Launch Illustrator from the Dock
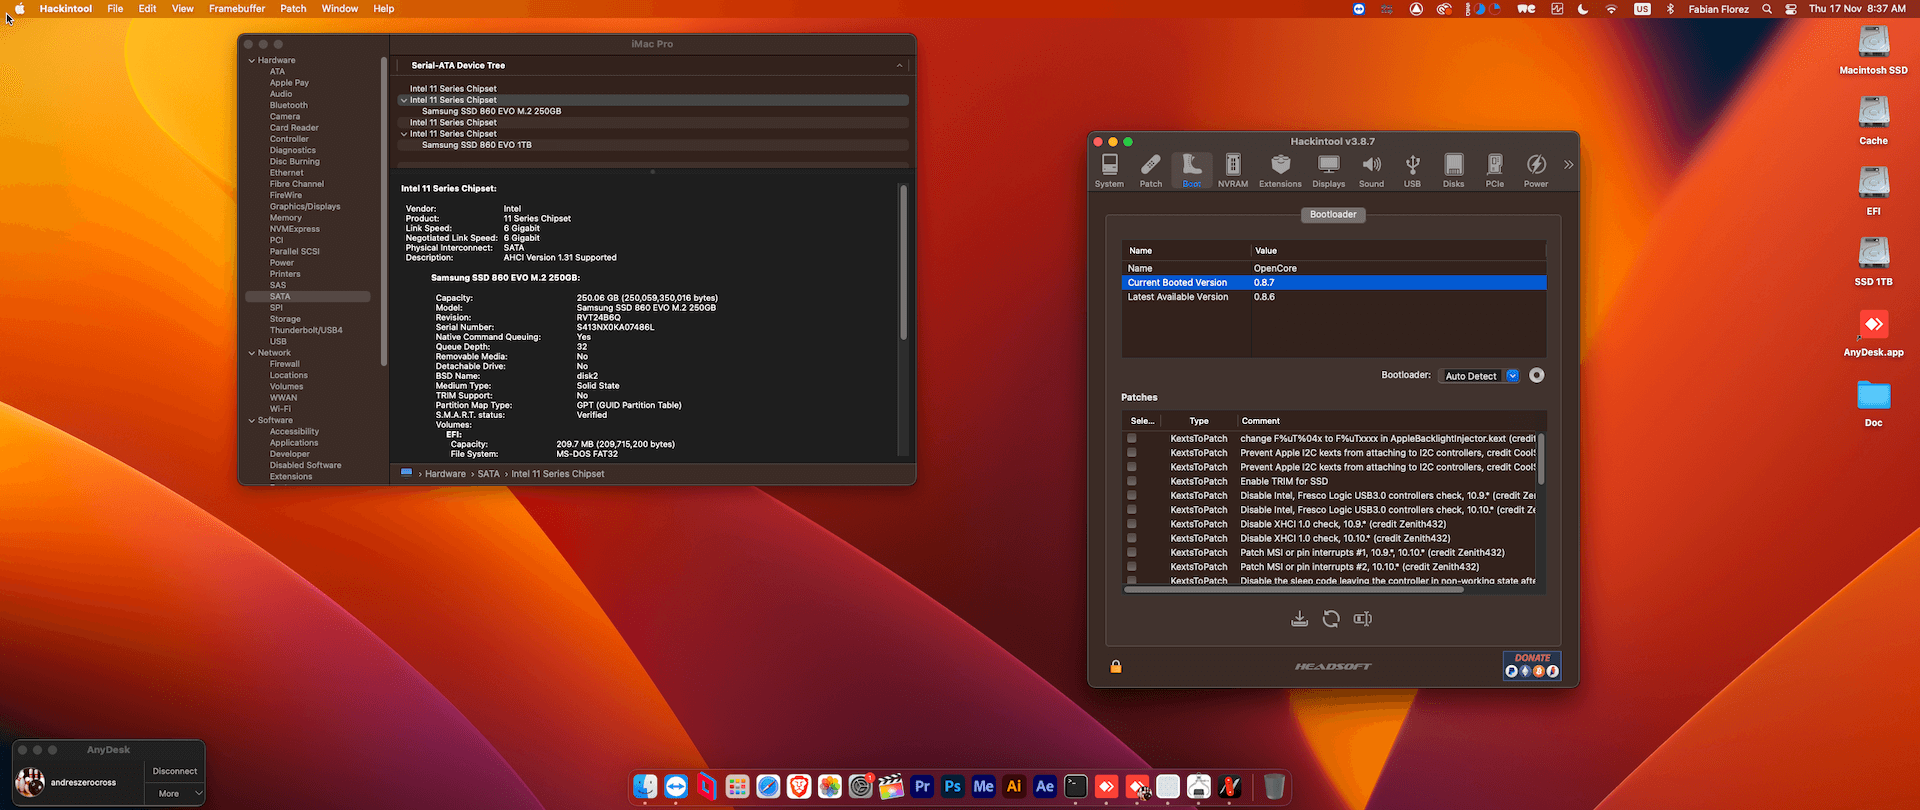Screen dimensions: 1920x810 [x=1014, y=787]
